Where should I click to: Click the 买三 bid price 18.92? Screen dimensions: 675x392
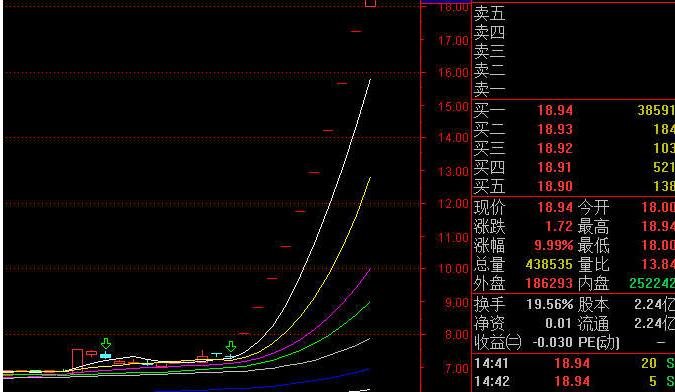(x=555, y=148)
